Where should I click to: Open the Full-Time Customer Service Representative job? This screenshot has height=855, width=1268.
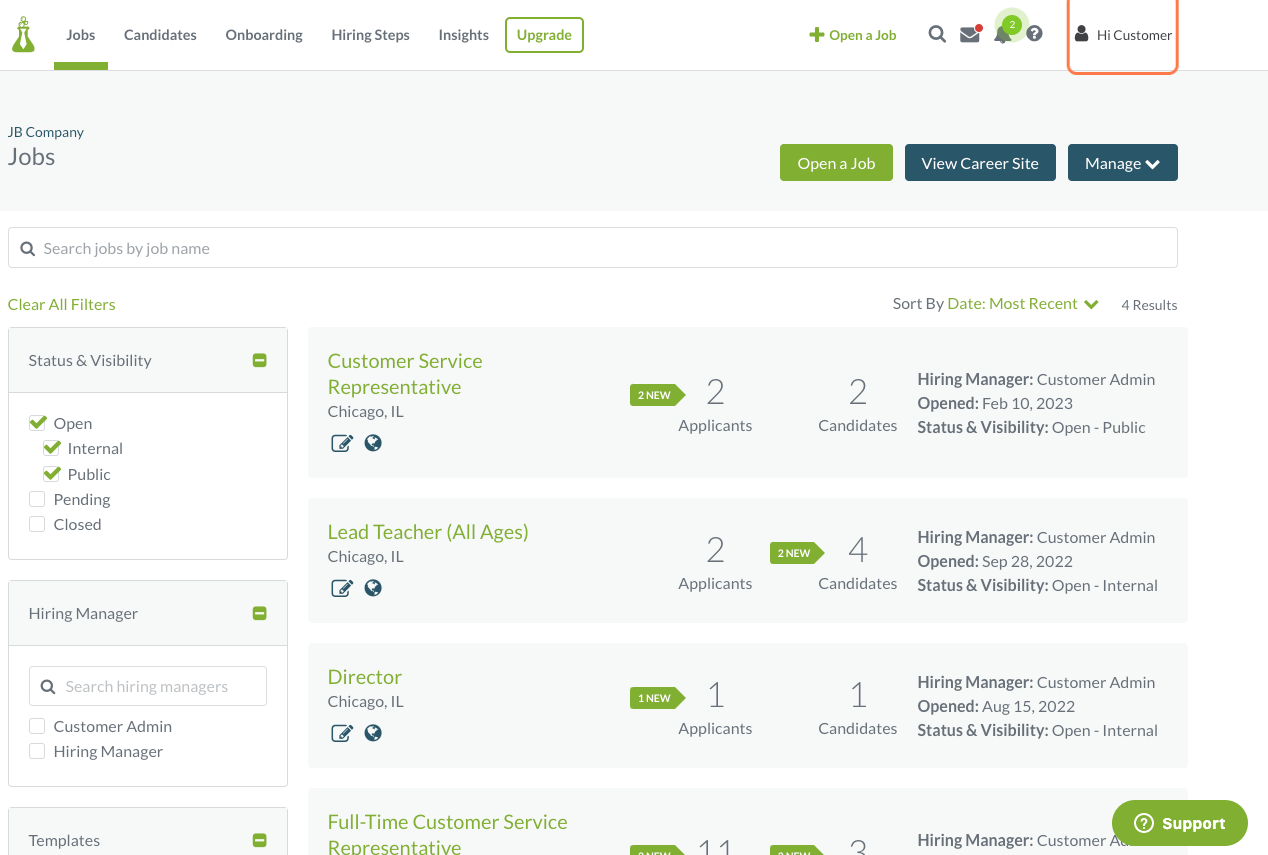(448, 834)
